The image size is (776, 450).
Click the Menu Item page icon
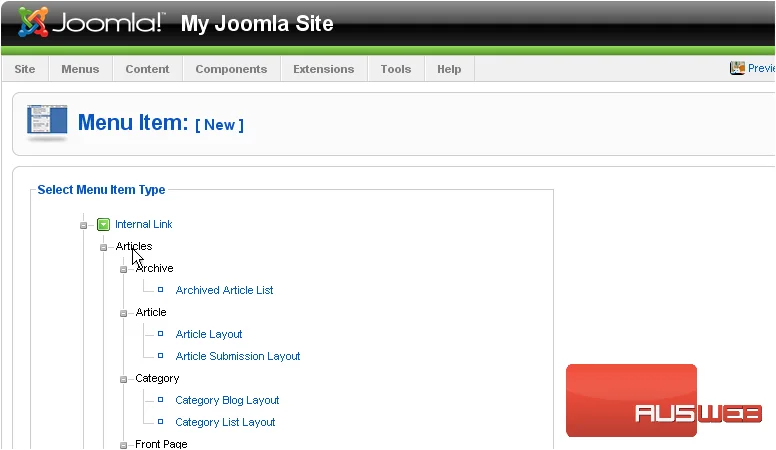coord(47,122)
